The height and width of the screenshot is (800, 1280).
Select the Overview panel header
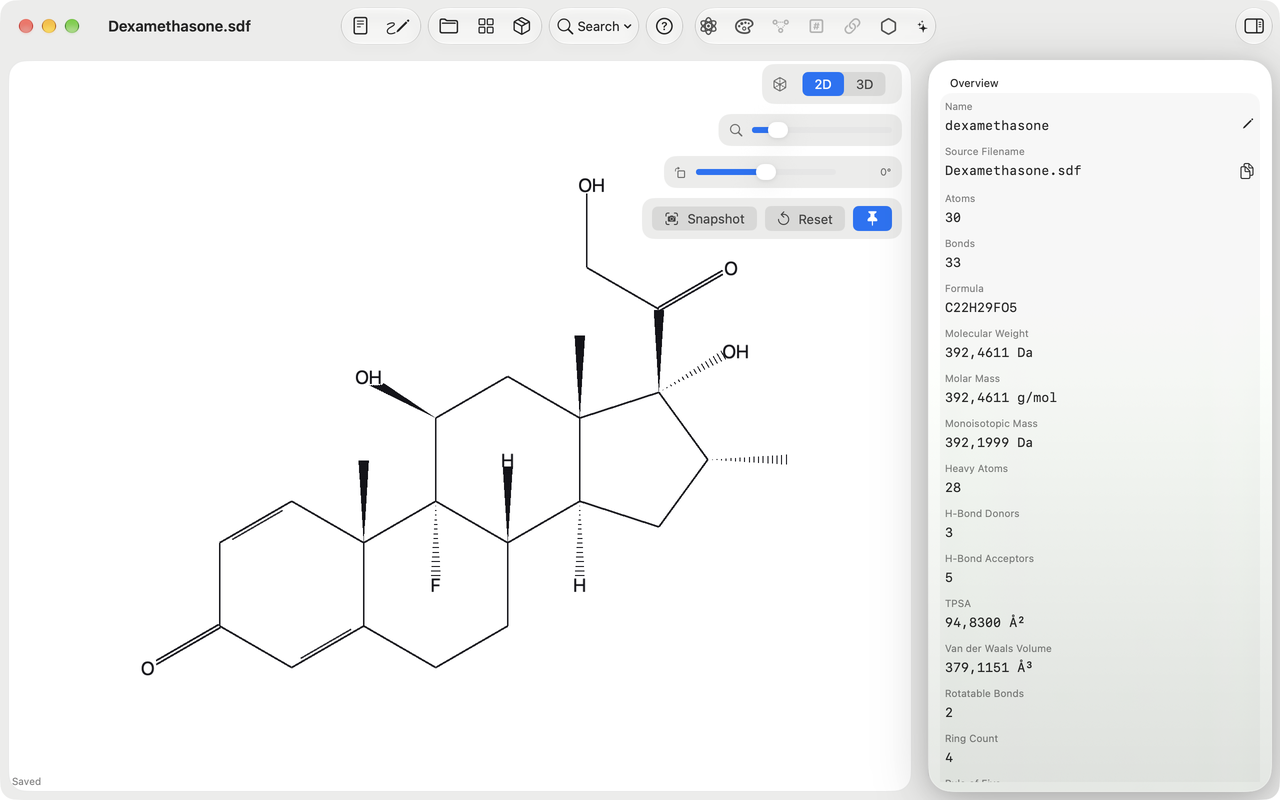click(x=974, y=83)
